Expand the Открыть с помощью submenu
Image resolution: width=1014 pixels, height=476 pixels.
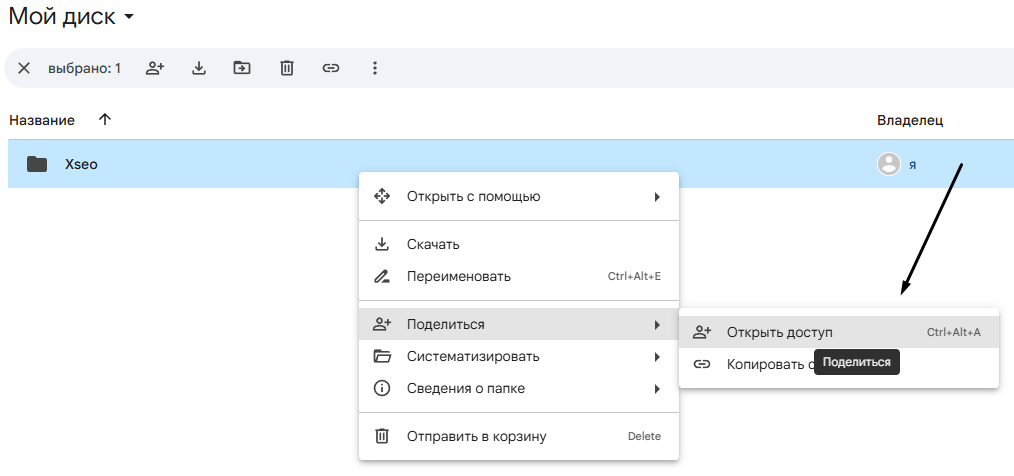(x=519, y=197)
